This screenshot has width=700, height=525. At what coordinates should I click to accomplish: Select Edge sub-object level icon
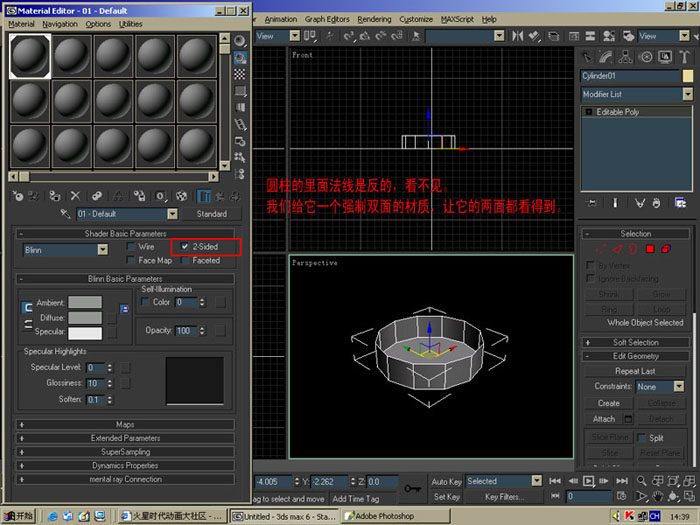(x=617, y=249)
